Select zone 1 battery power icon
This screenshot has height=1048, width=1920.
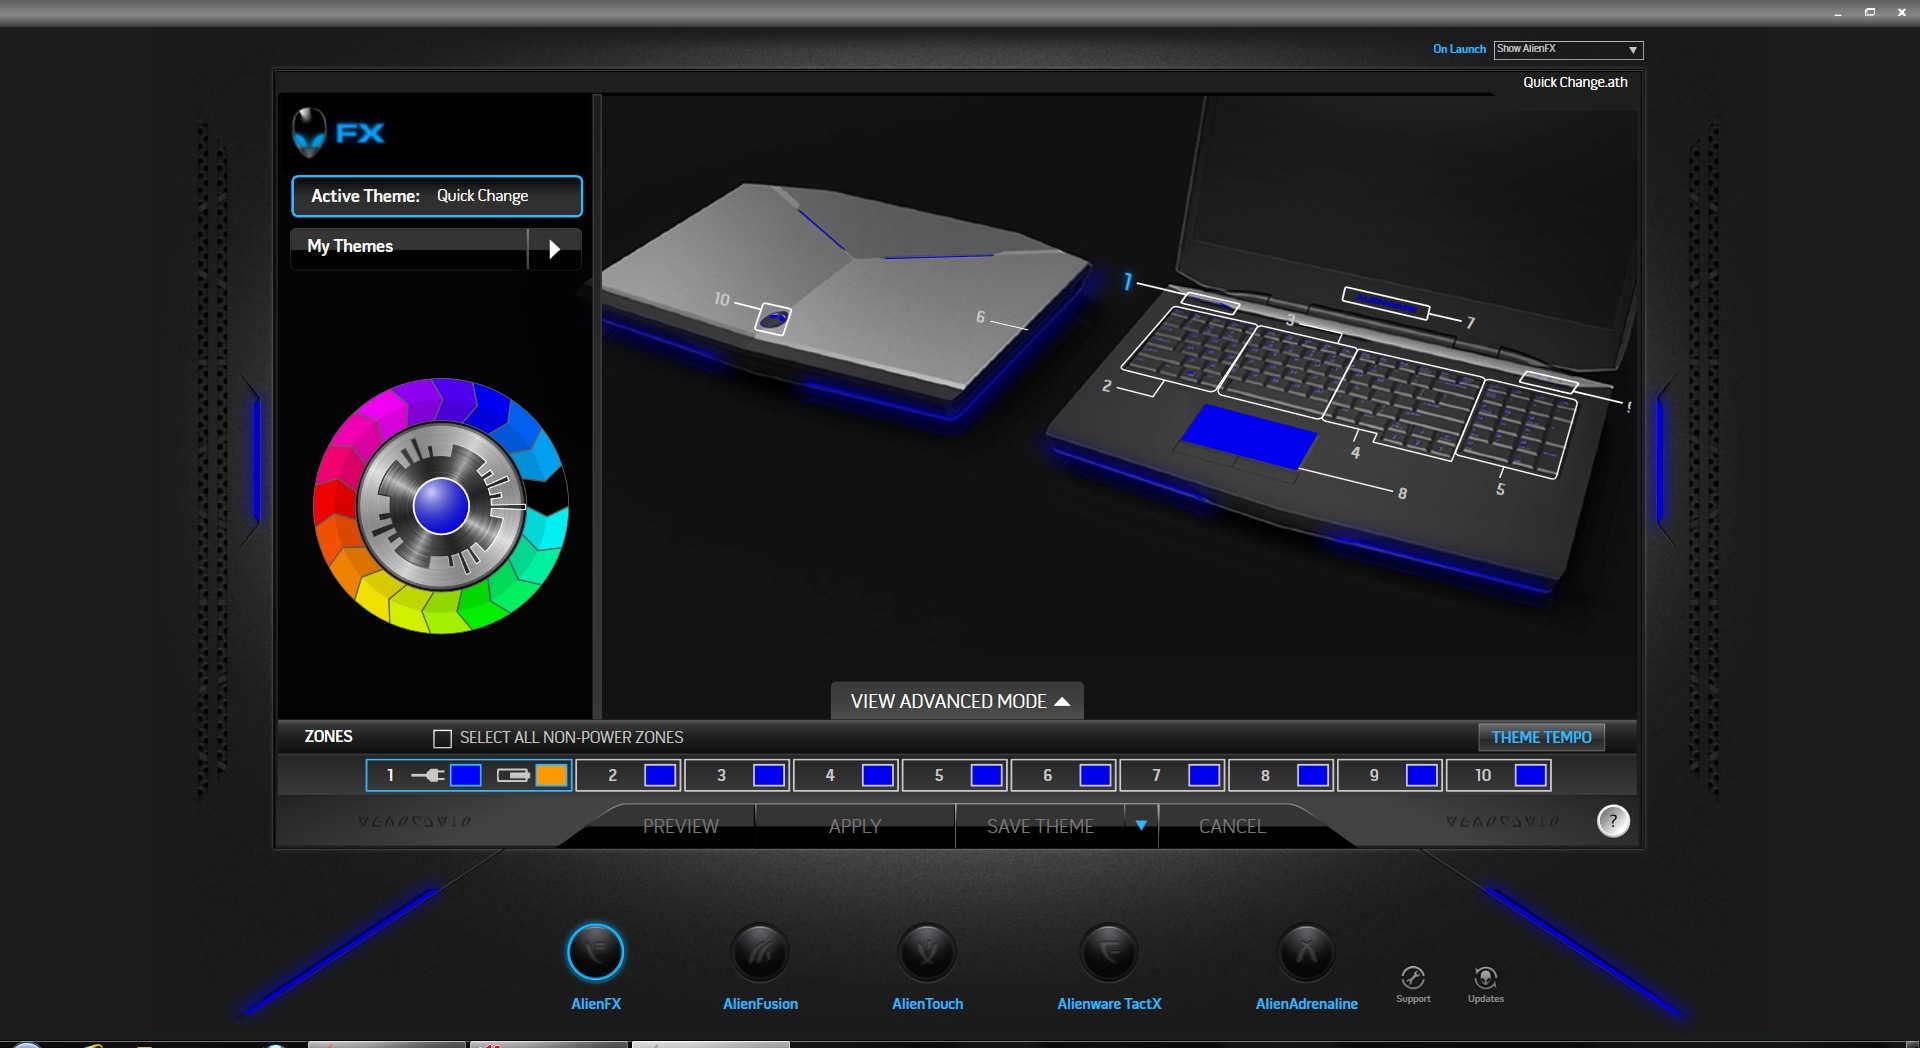pyautogui.click(x=513, y=775)
